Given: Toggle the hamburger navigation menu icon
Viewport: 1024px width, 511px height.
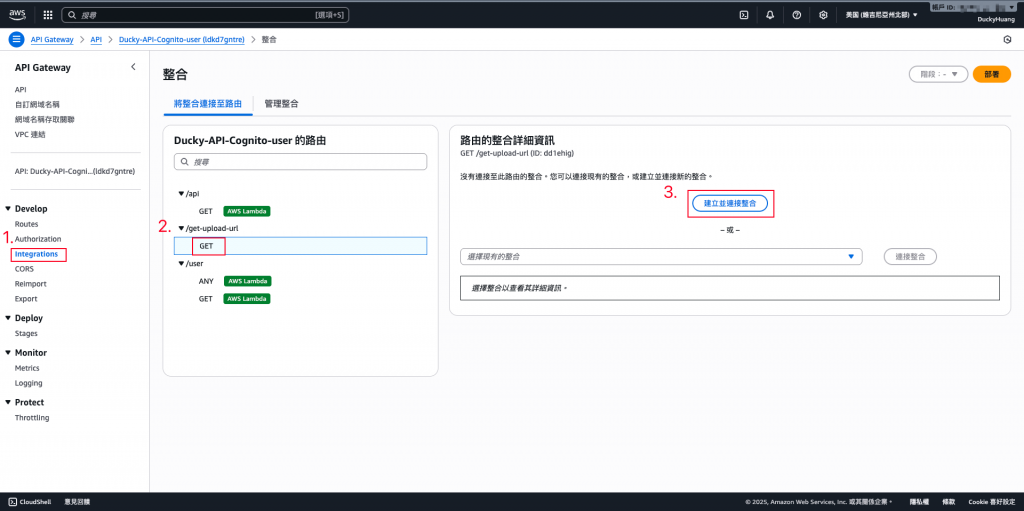Looking at the screenshot, I should (x=16, y=39).
